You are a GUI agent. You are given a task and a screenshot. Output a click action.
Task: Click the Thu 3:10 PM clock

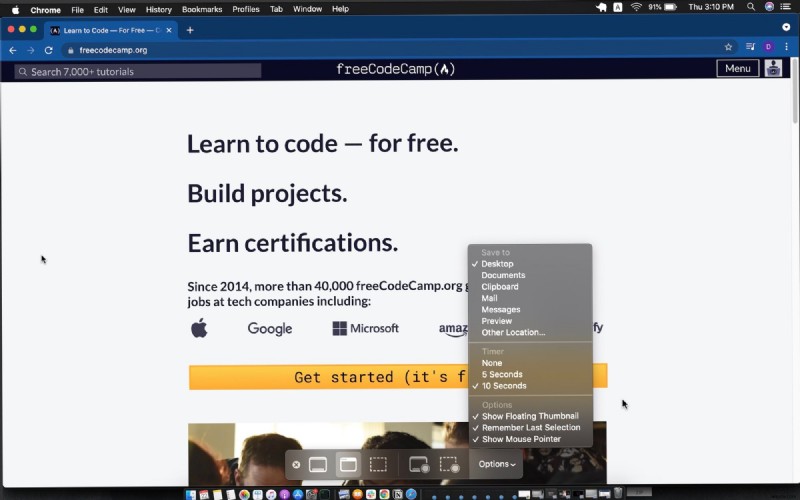(711, 7)
